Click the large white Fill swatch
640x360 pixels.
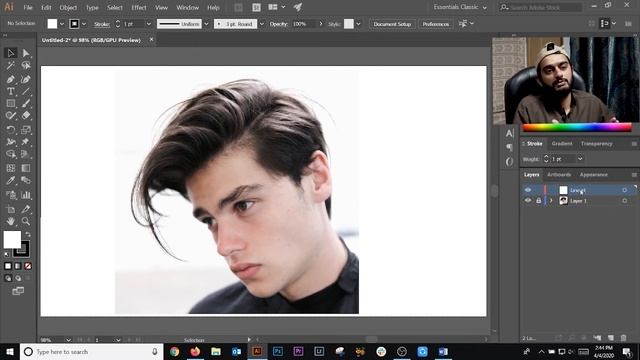(12, 240)
